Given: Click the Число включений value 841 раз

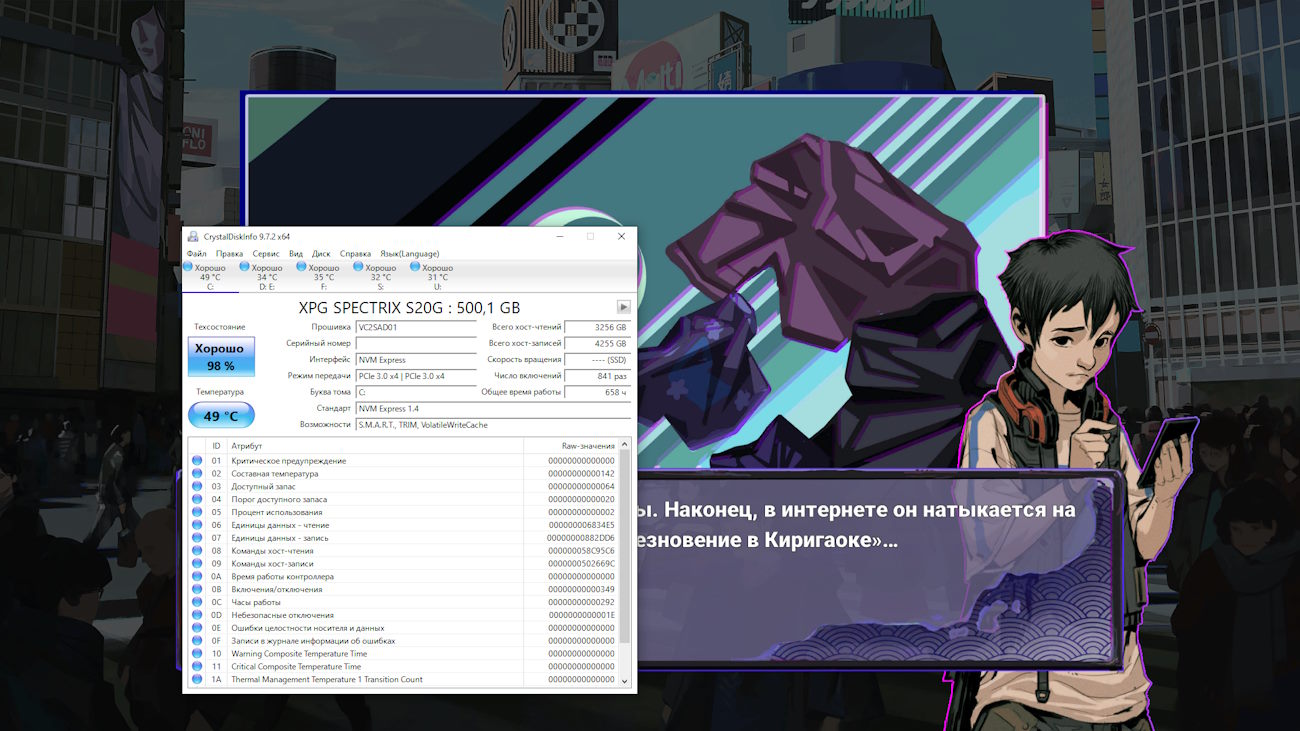Looking at the screenshot, I should pos(598,376).
